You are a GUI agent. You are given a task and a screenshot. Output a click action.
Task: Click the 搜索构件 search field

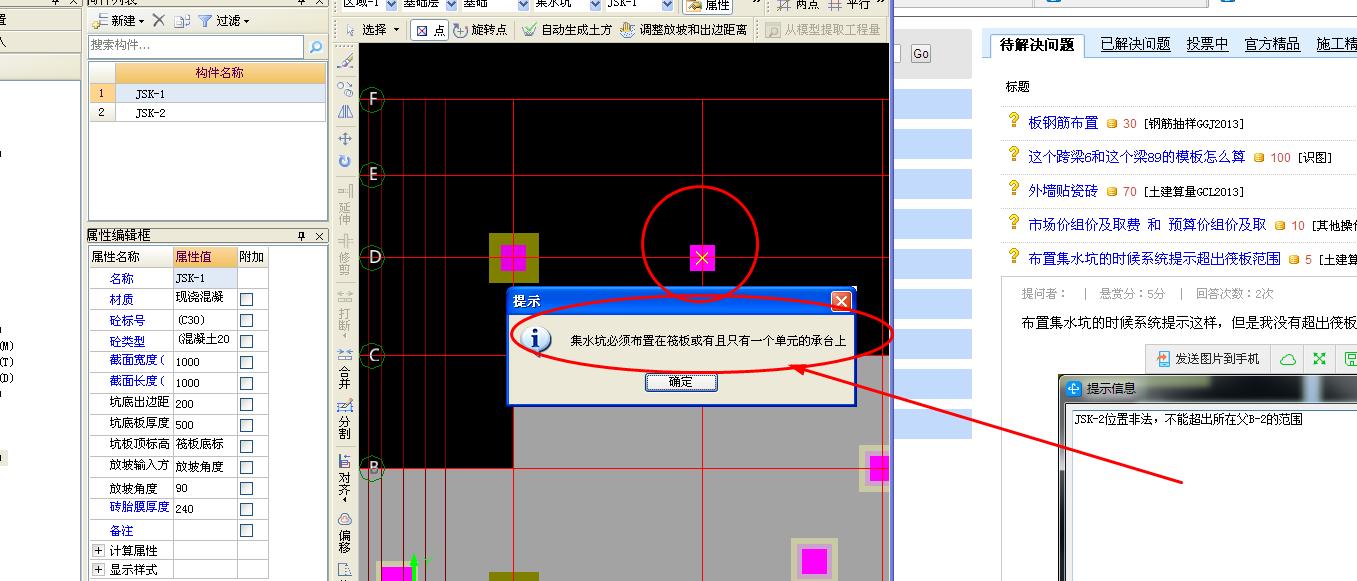point(196,46)
